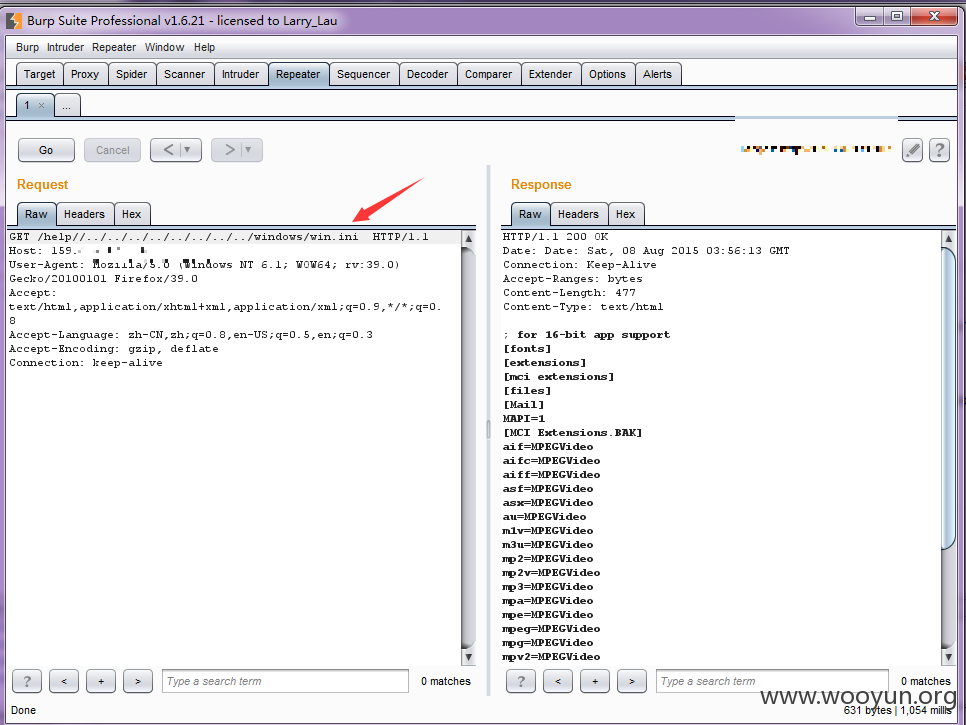The height and width of the screenshot is (725, 966).
Task: Switch to the Intruder tool tab
Action: tap(240, 74)
